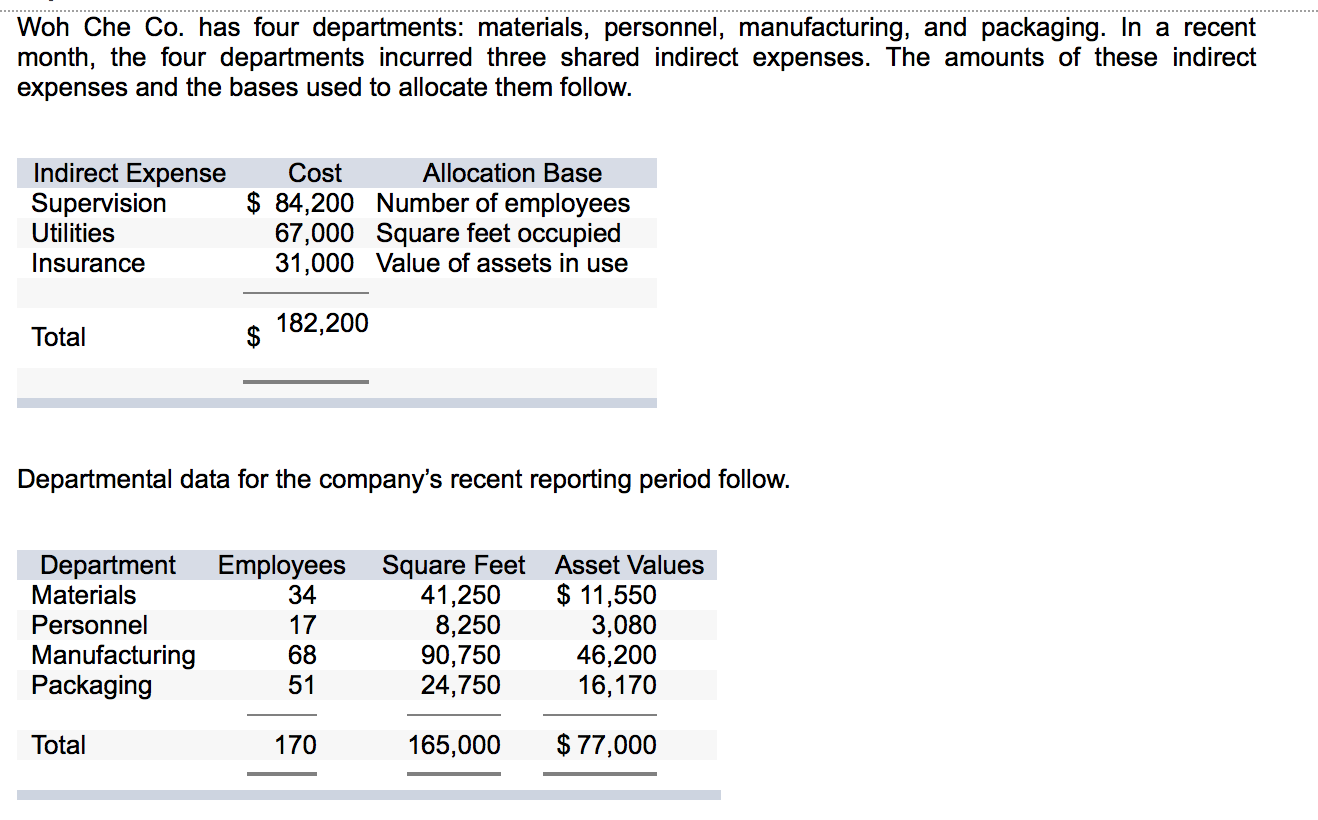Select total employees value 170
Screen dimensions: 1318x820
[x=296, y=745]
